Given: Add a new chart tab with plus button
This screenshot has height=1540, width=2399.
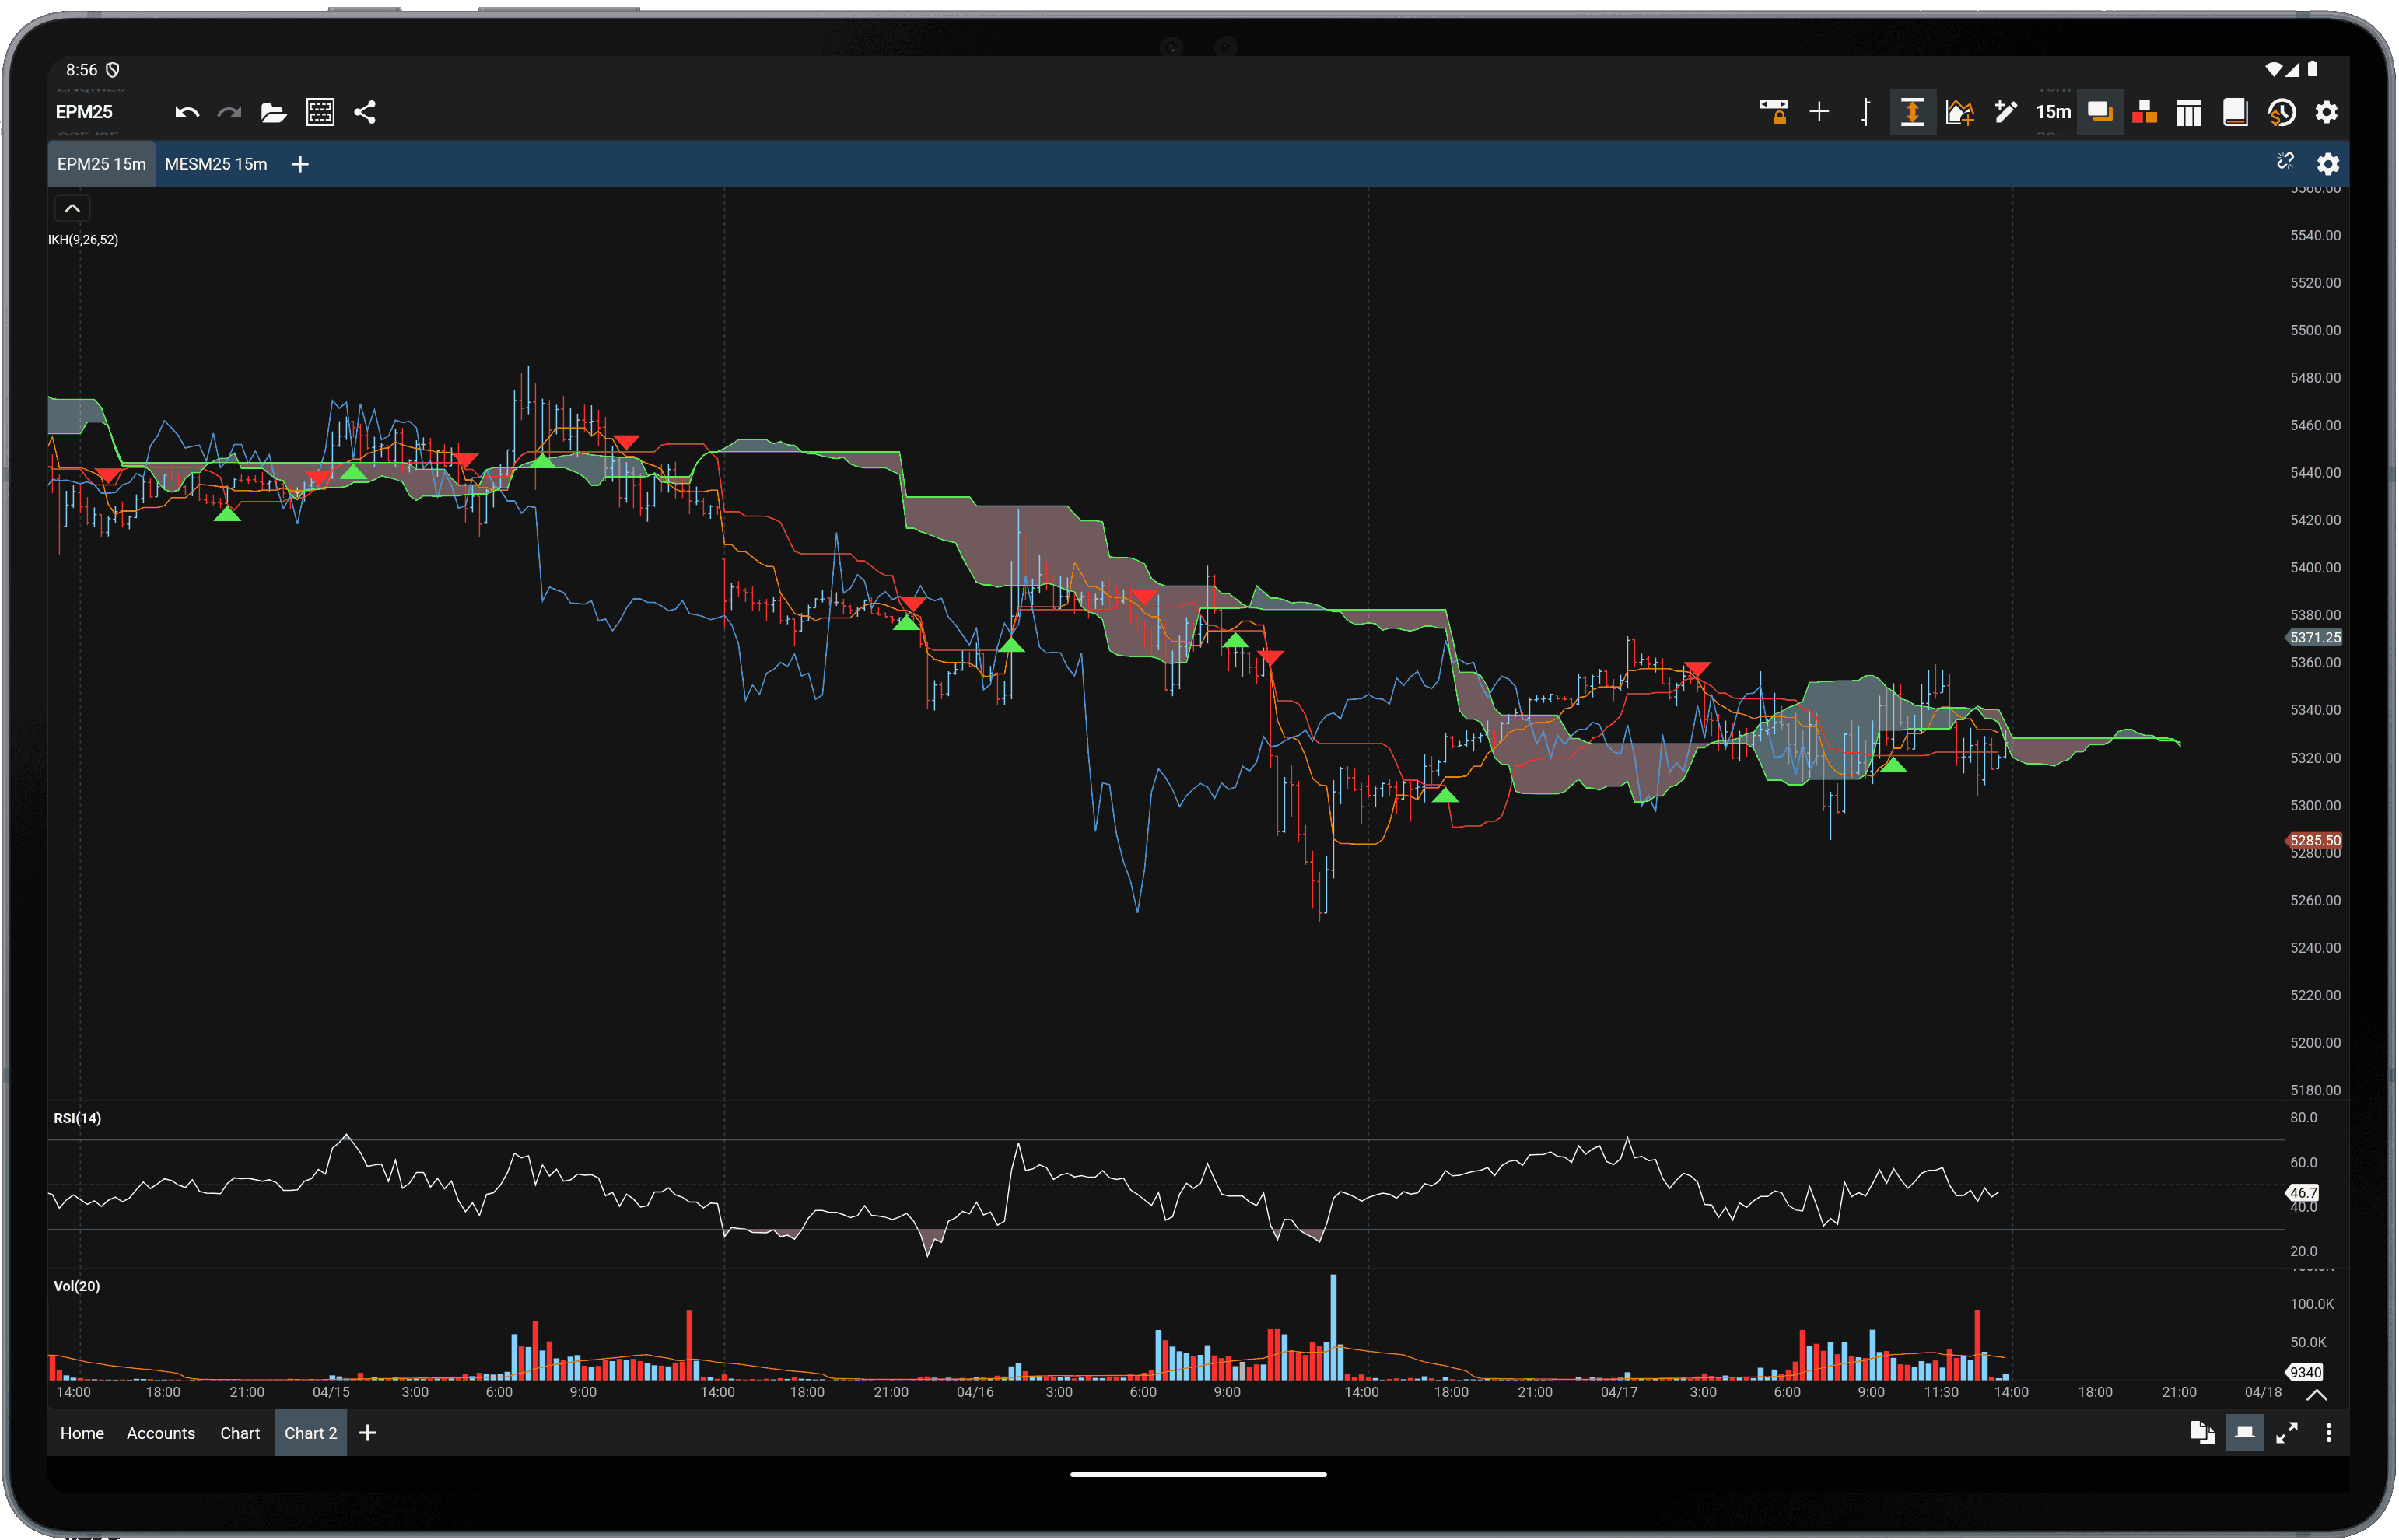Looking at the screenshot, I should [x=300, y=163].
